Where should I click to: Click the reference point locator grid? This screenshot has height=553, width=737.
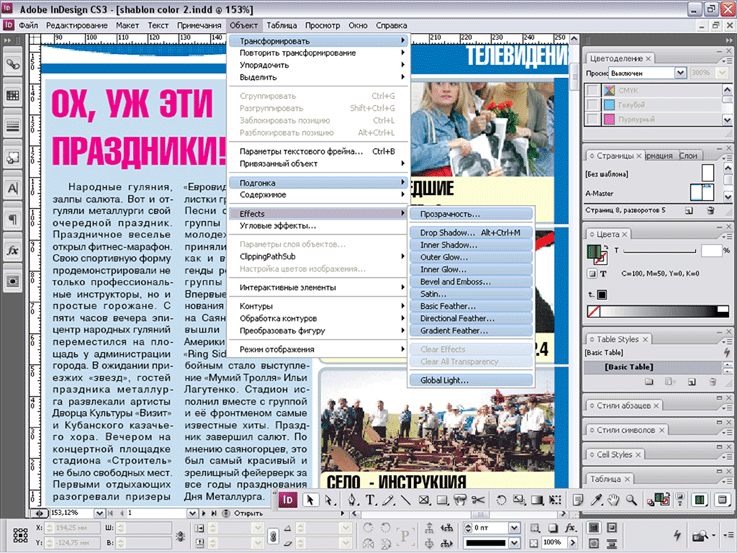(20, 535)
